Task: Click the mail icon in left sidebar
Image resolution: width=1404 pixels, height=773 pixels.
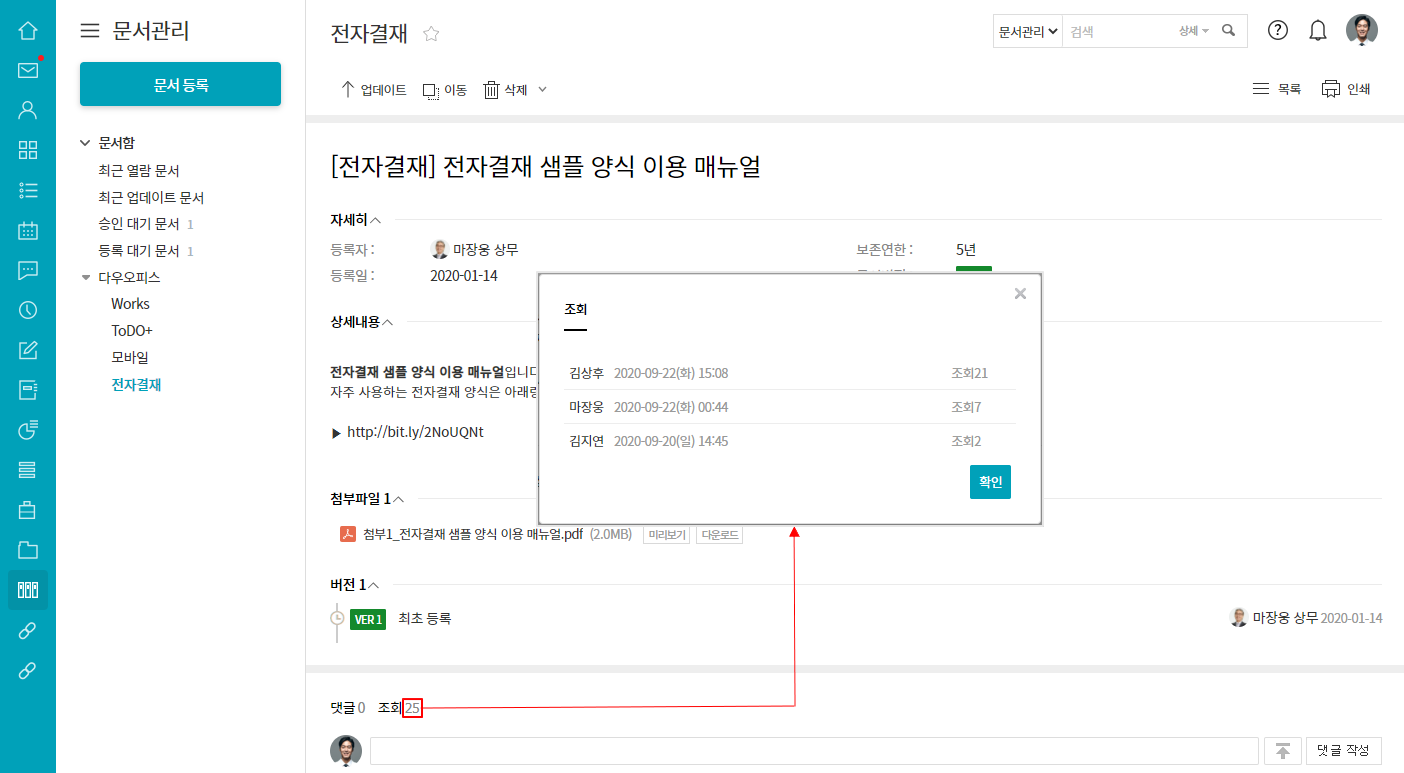Action: click(28, 70)
